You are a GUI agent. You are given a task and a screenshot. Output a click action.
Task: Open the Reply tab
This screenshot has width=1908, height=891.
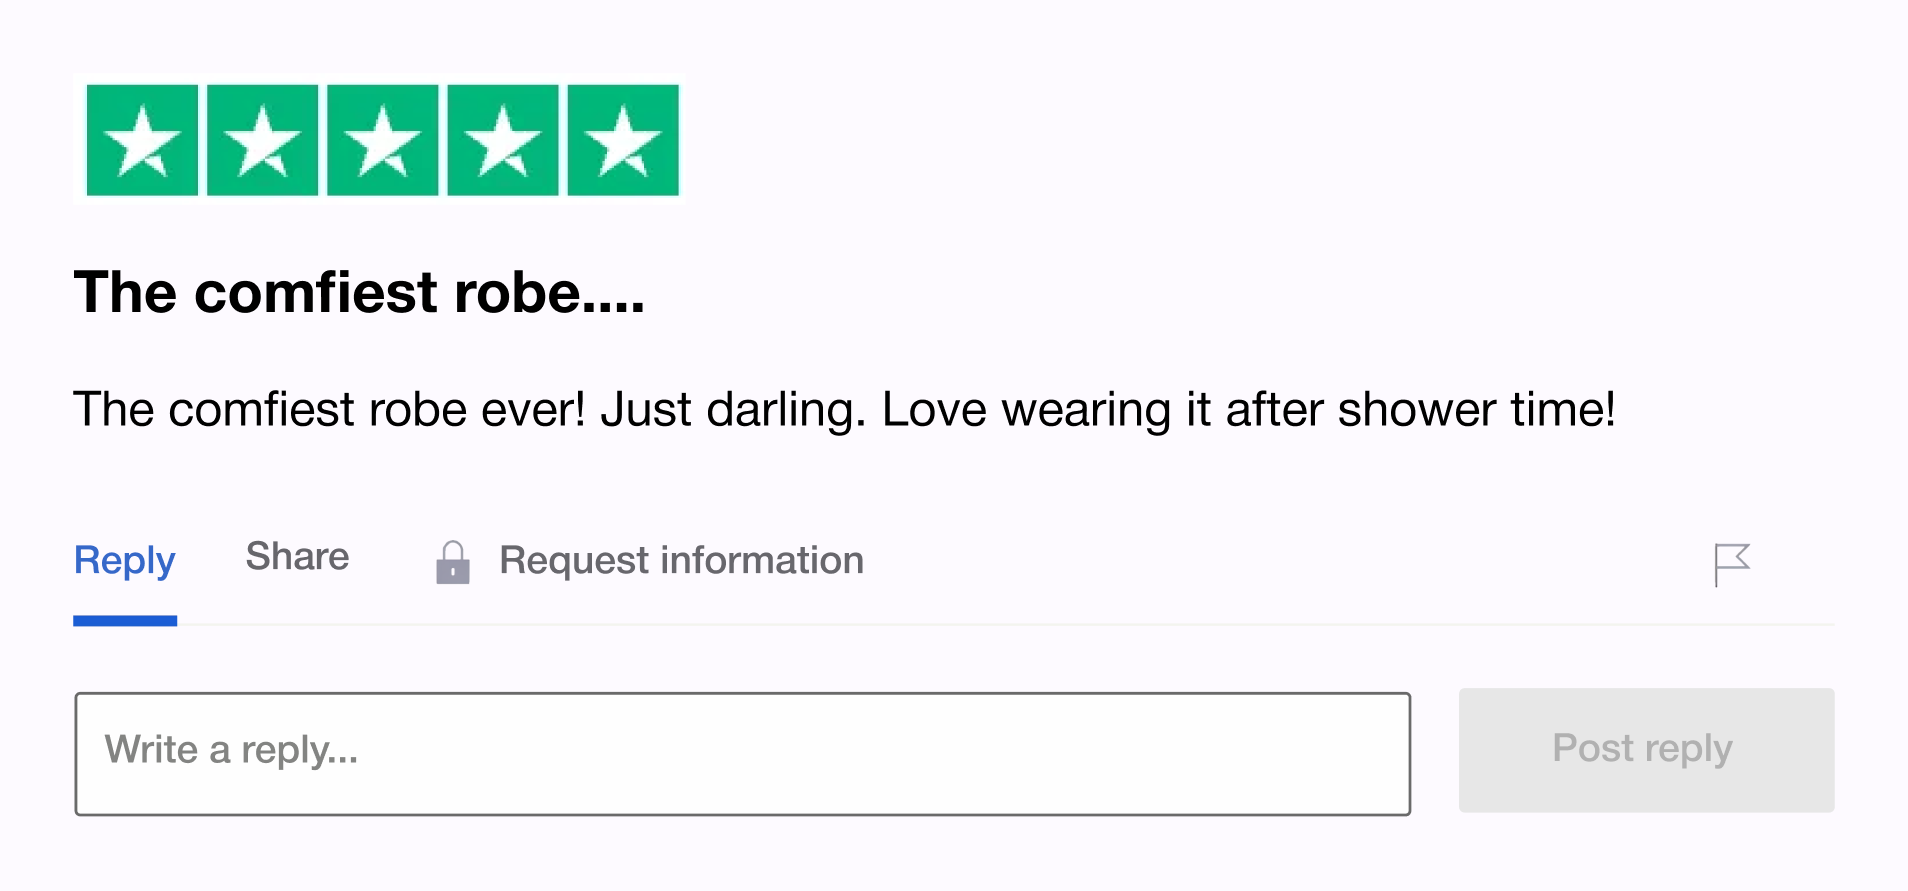pyautogui.click(x=125, y=561)
